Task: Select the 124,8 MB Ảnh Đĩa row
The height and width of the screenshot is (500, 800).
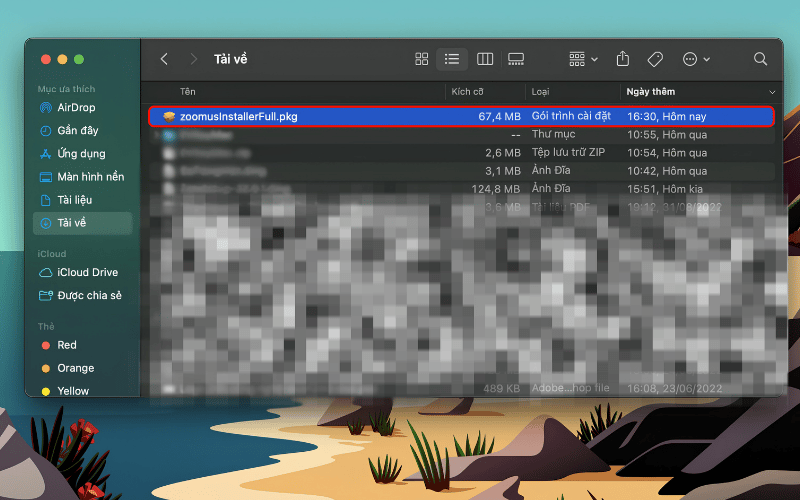Action: click(461, 189)
